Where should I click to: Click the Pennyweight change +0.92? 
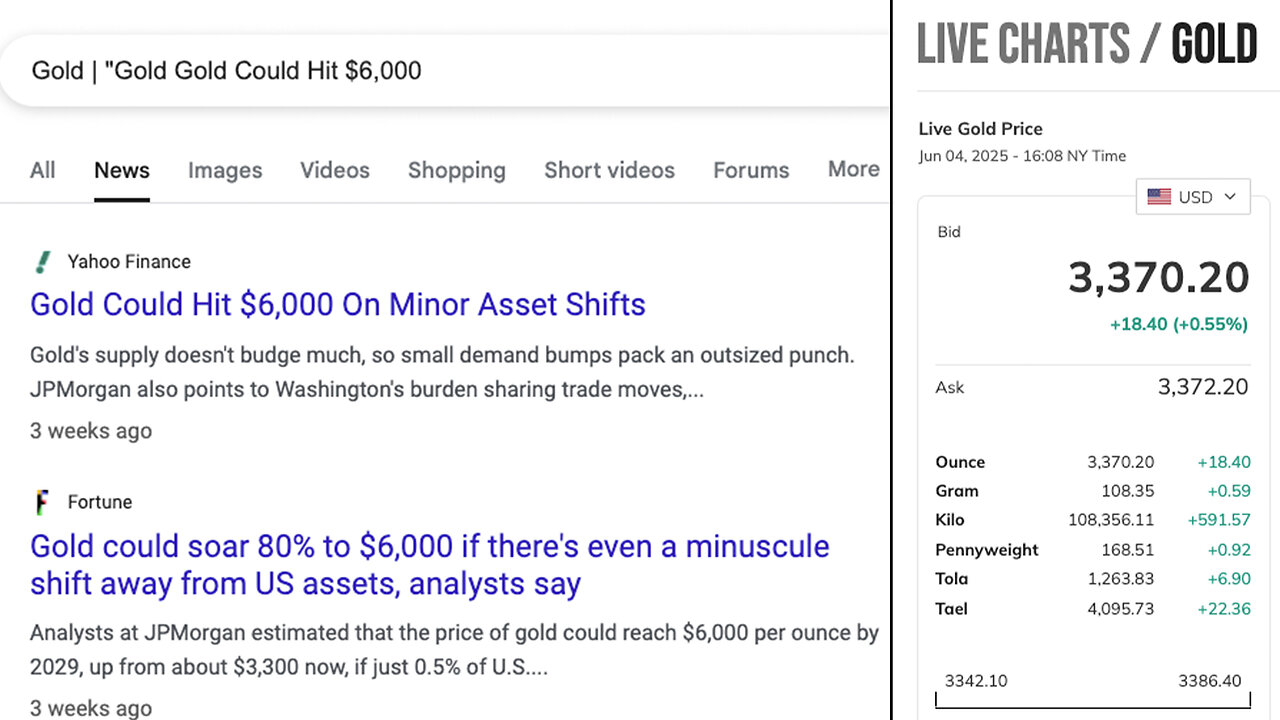coord(1229,550)
